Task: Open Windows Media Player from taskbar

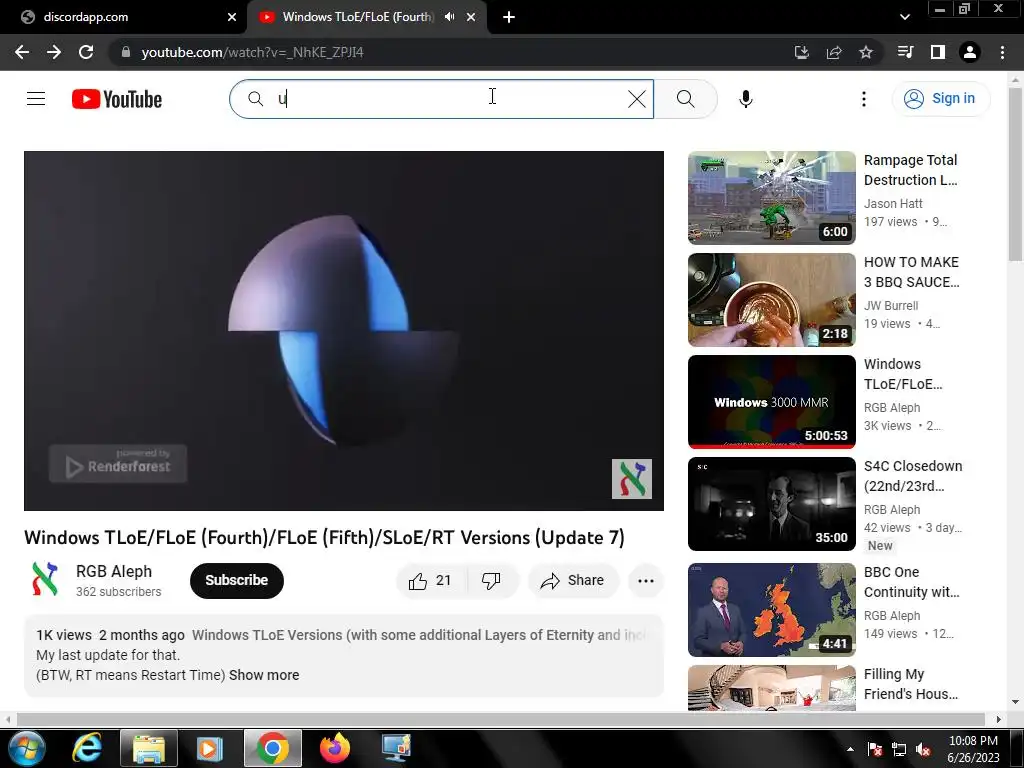Action: point(210,748)
